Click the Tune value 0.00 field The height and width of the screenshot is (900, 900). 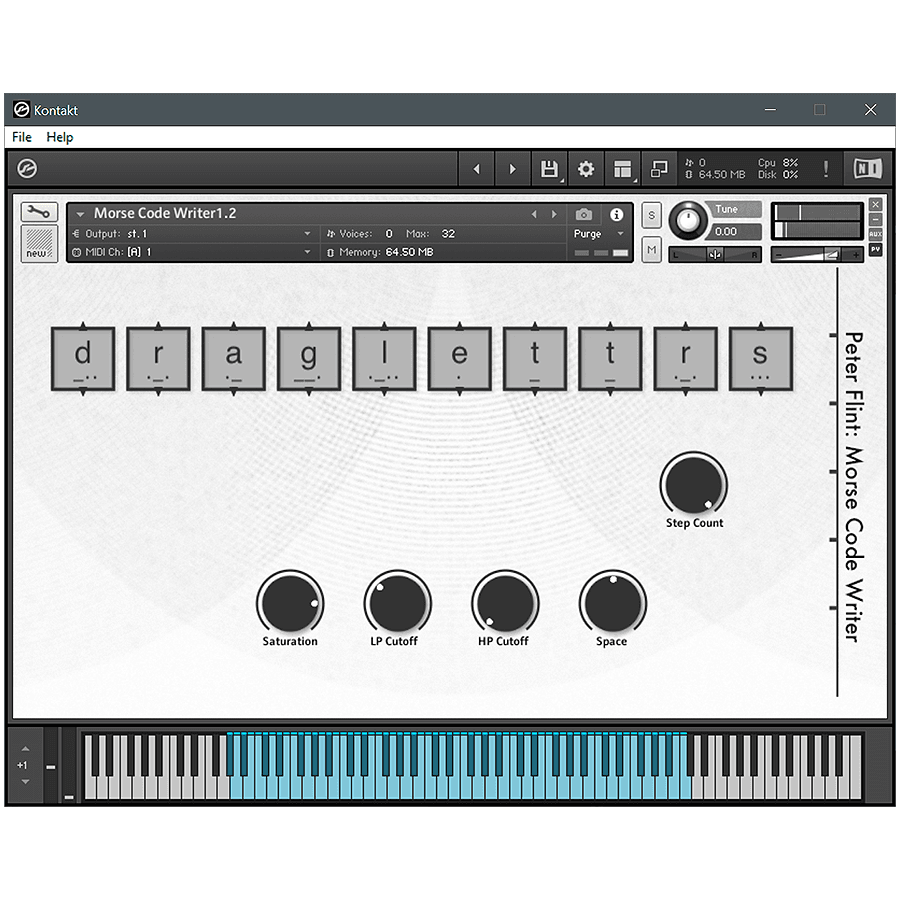coord(735,231)
